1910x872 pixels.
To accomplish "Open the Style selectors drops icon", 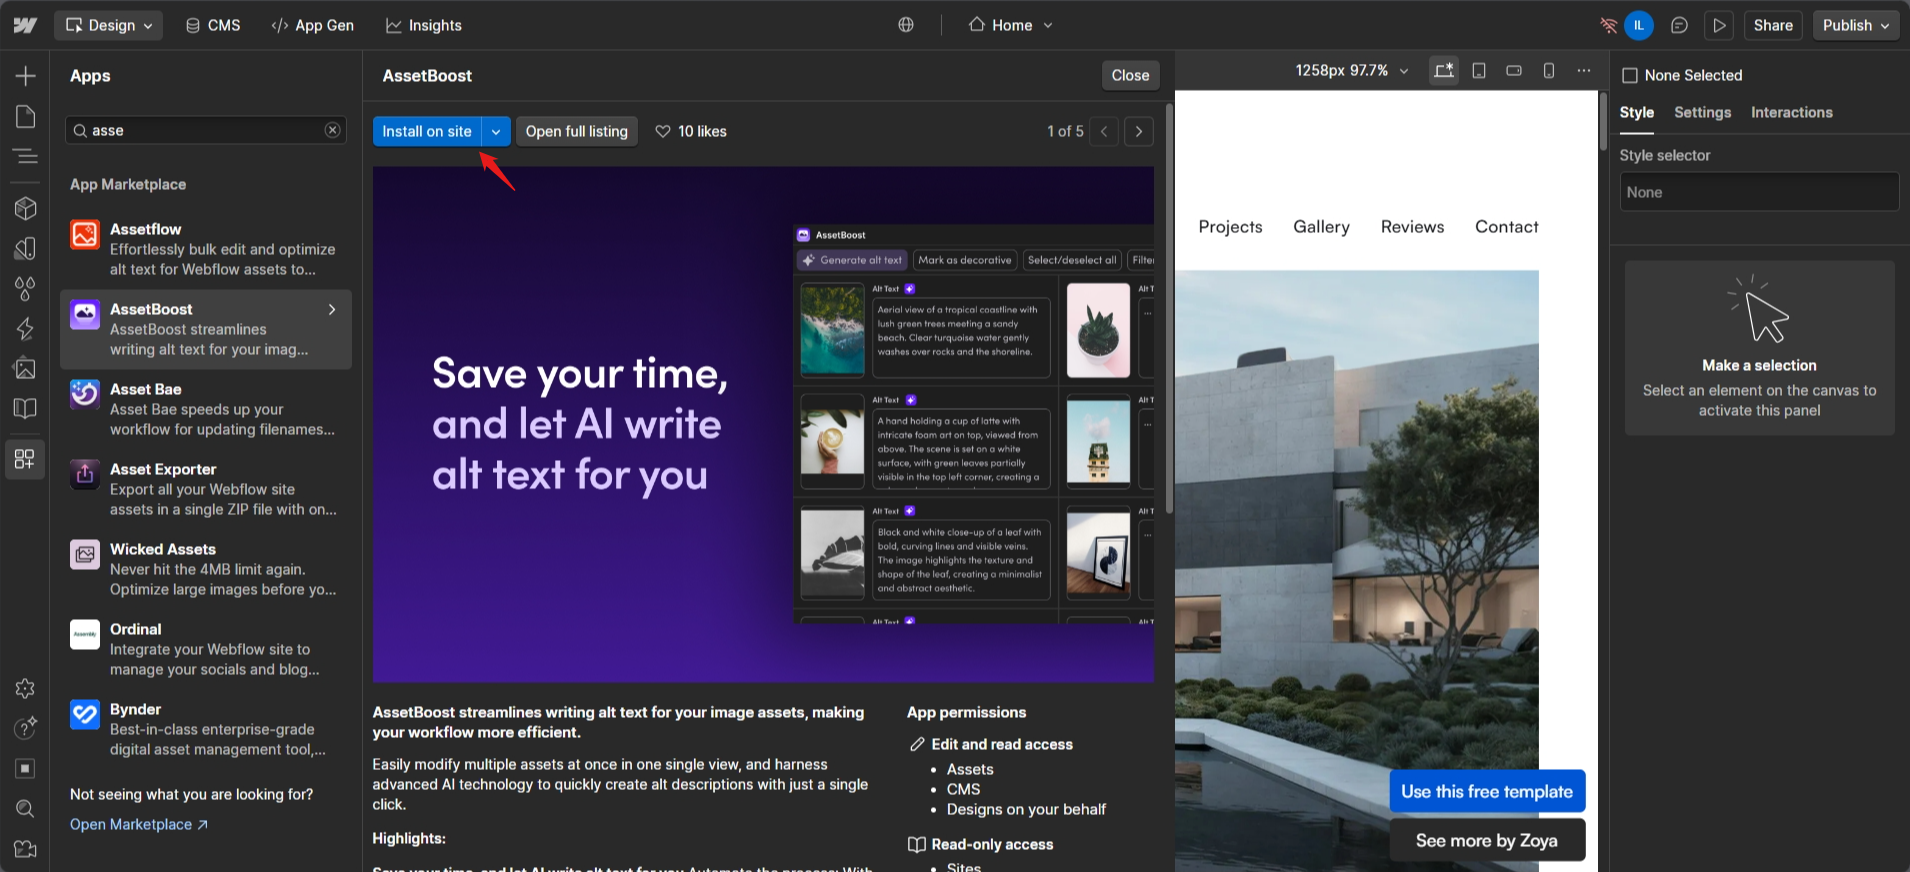I will coord(25,288).
